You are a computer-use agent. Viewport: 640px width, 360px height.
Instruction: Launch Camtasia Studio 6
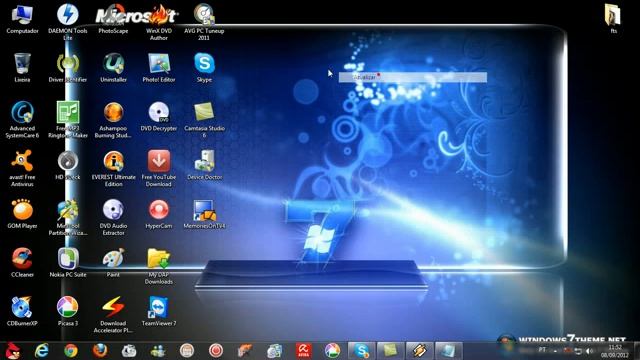(204, 119)
